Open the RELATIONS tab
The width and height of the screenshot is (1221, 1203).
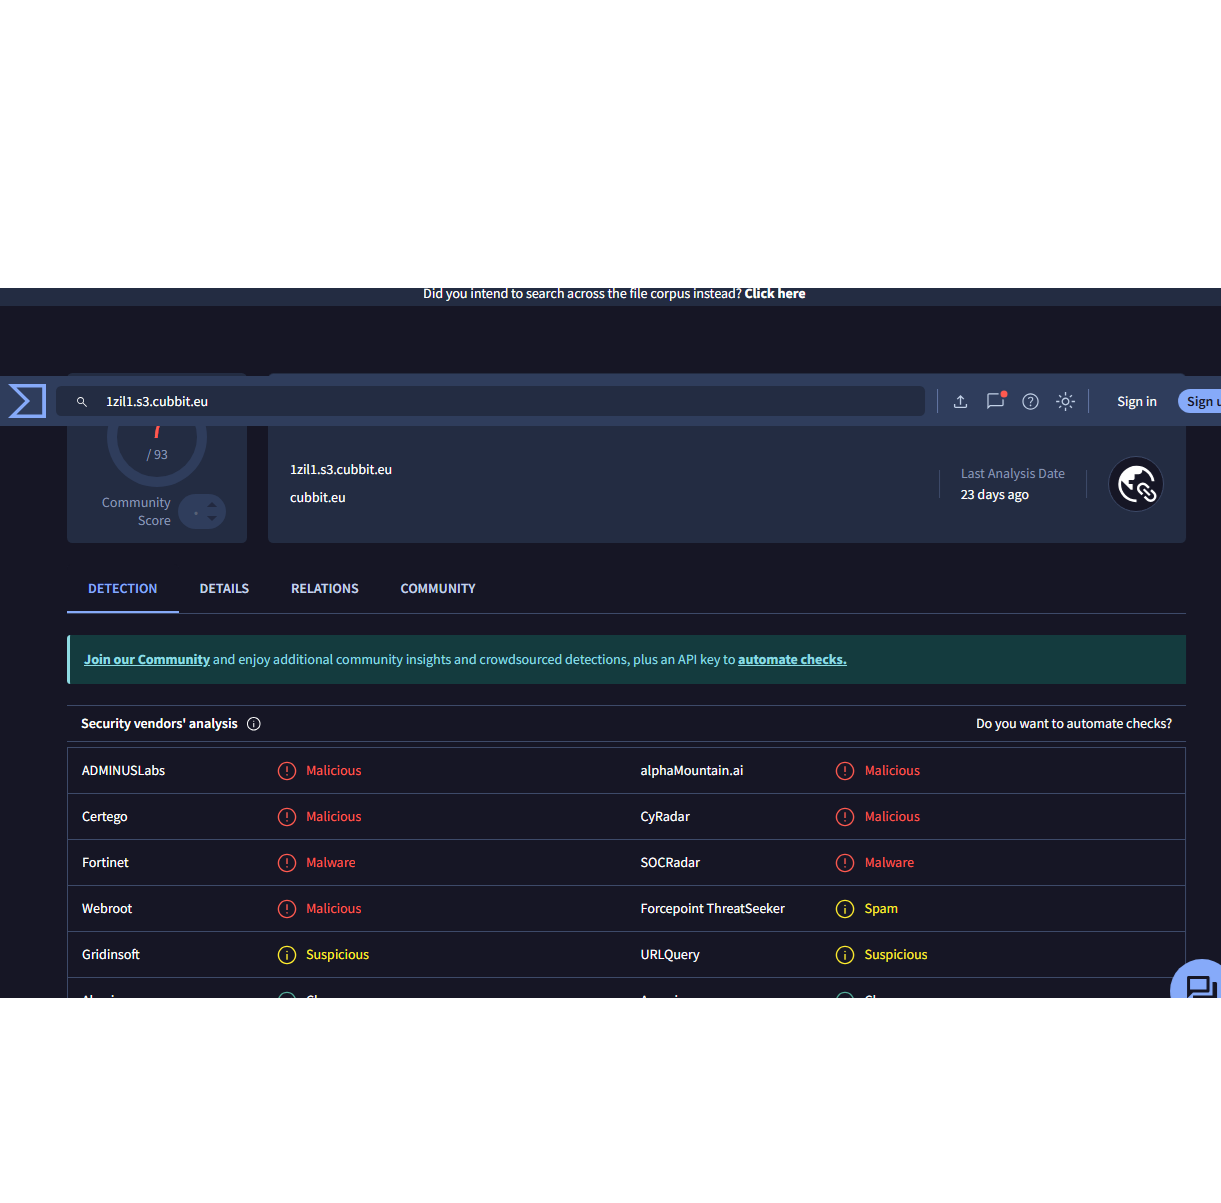point(324,588)
